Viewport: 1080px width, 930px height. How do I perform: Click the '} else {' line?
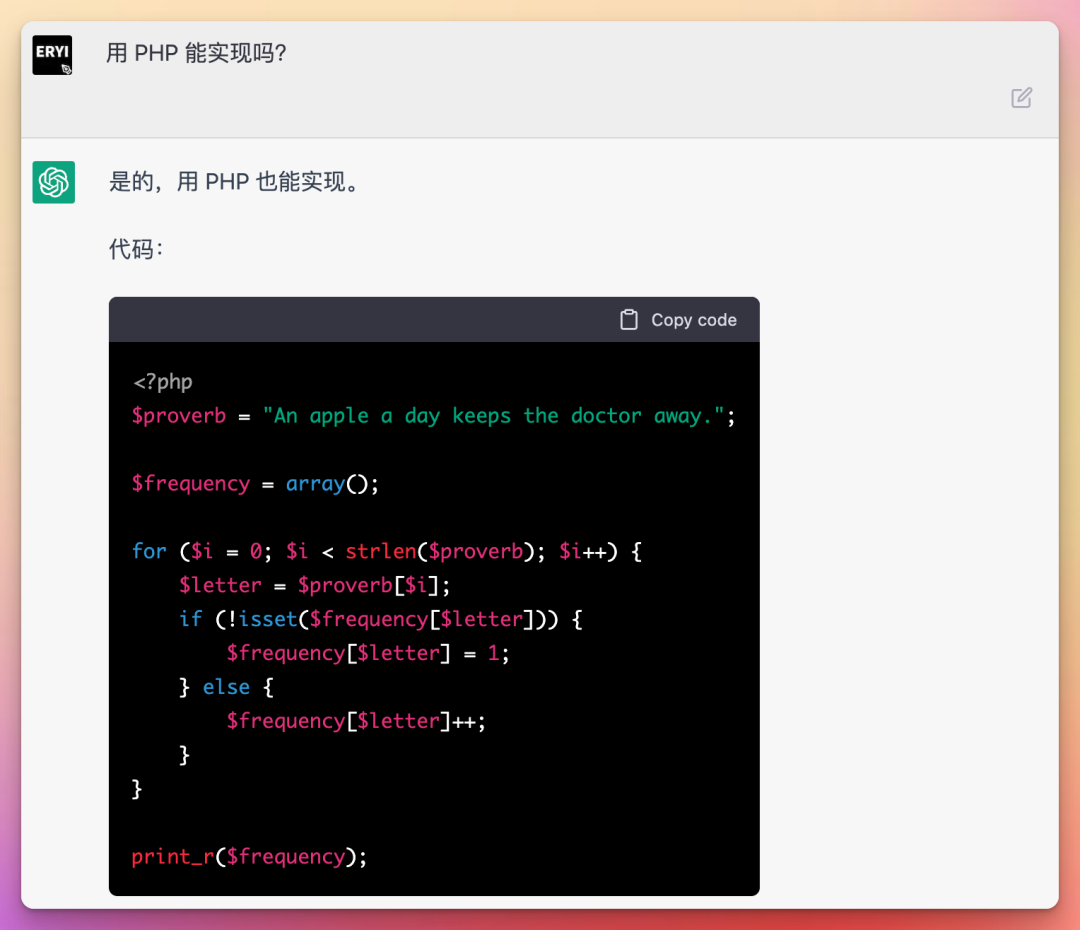click(x=226, y=687)
